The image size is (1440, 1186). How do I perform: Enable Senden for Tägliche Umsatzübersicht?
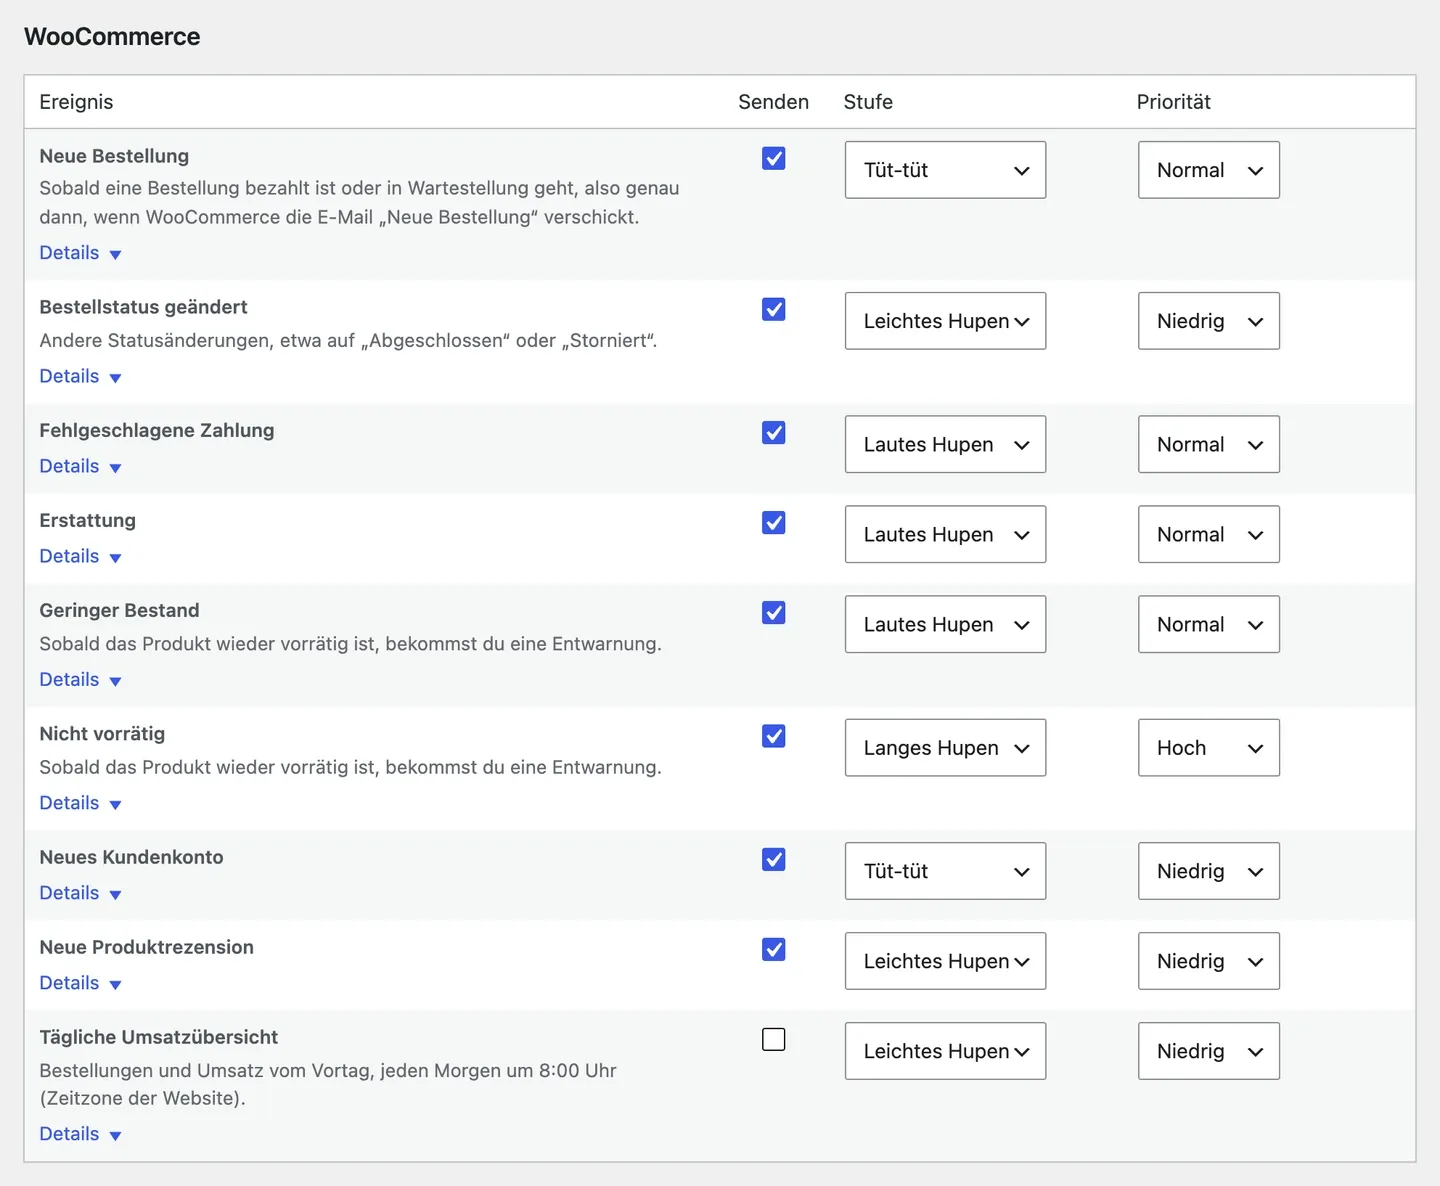click(773, 1039)
